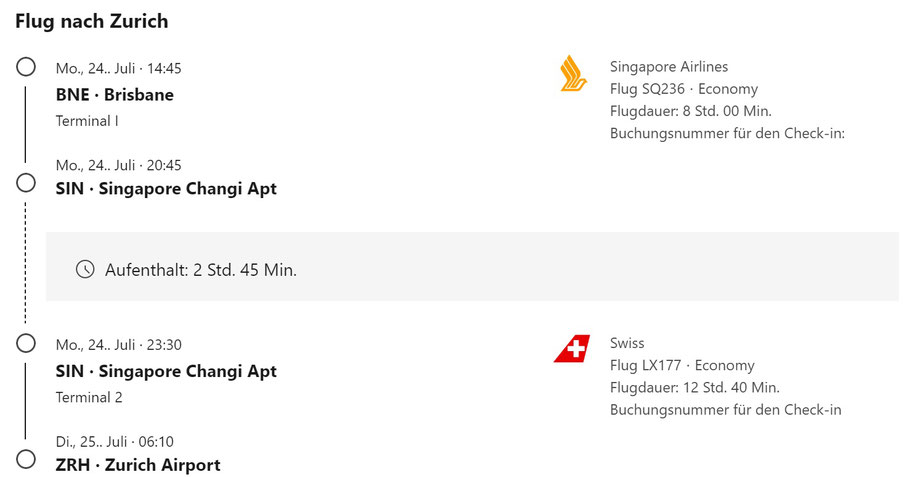Click the ZRH · Zurich Airport name

tap(138, 465)
